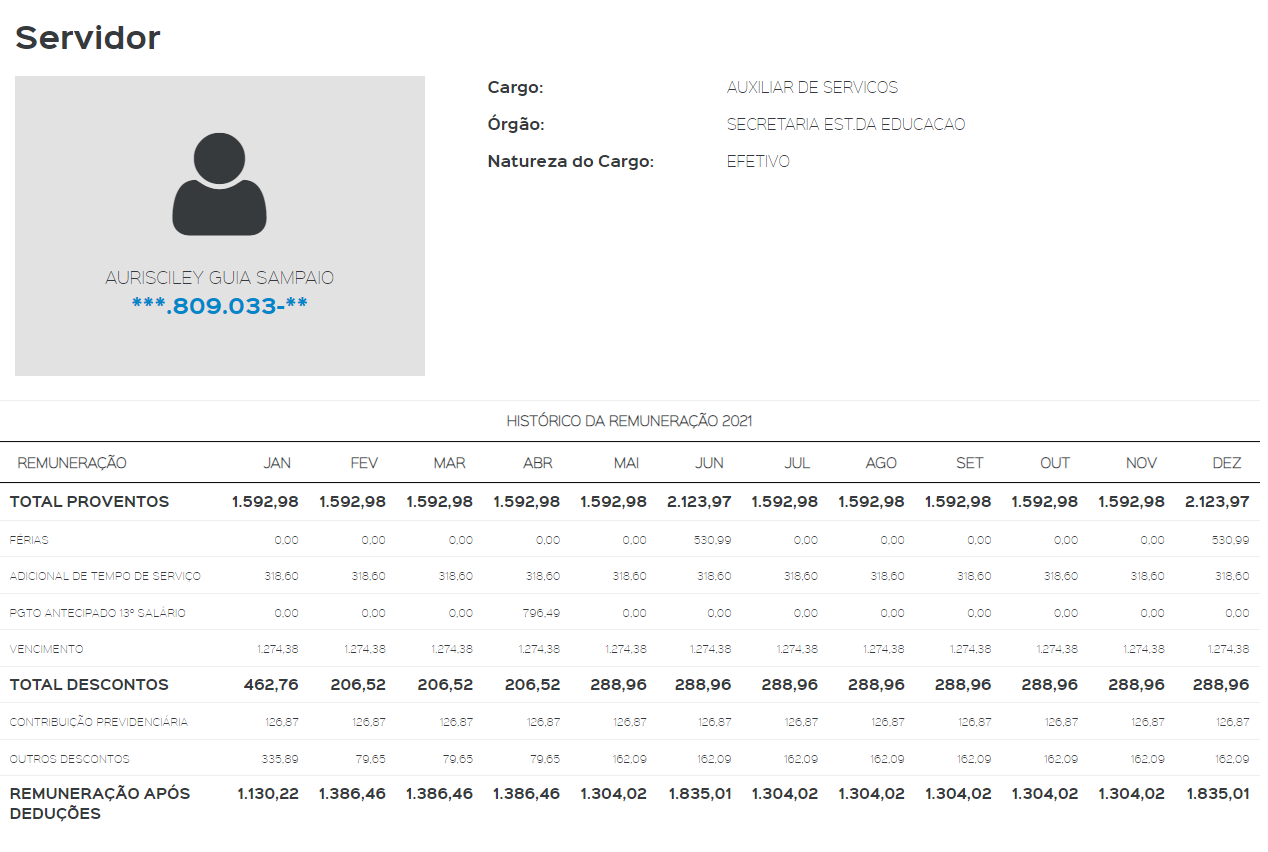Click the CONTRIBUIÇÃO PREVIDENCIÁRIA row label
This screenshot has width=1268, height=852.
(x=99, y=722)
